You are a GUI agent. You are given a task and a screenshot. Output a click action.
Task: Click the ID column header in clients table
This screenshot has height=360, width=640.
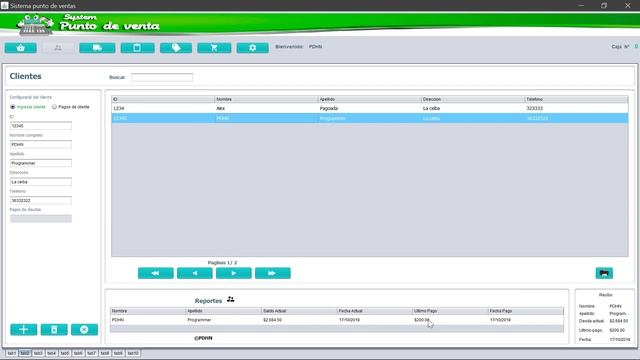point(163,99)
